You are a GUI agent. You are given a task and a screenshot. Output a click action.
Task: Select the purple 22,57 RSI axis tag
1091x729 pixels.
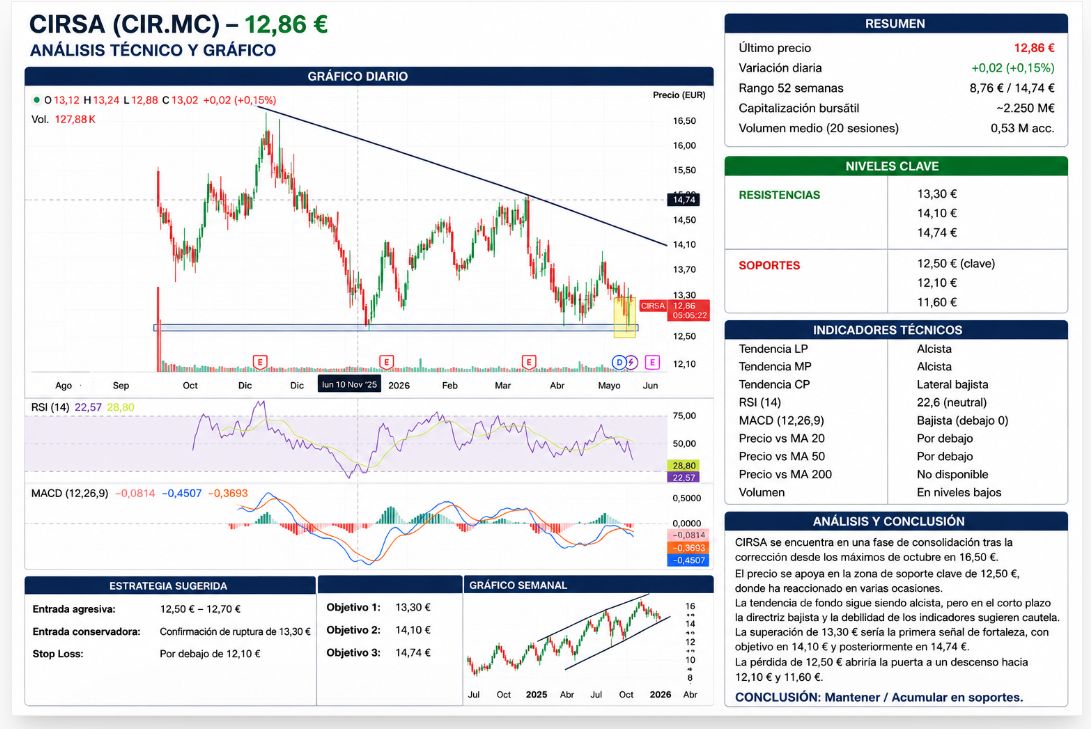[x=684, y=477]
